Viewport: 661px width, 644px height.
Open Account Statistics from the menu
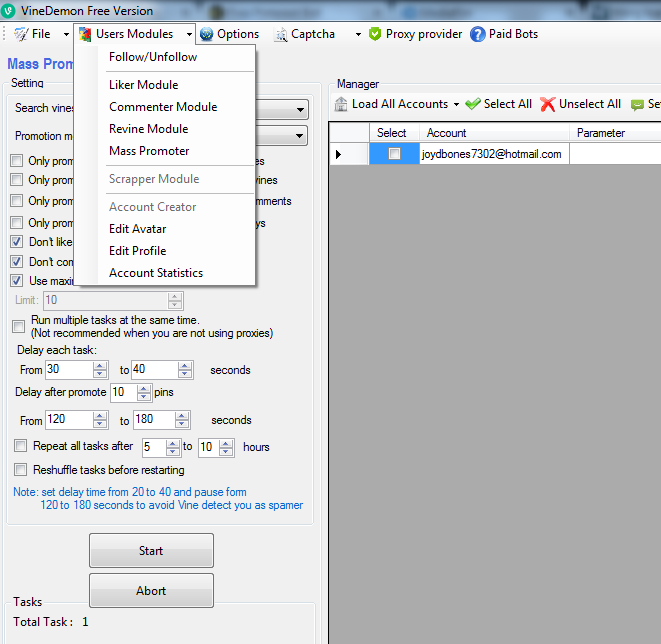pyautogui.click(x=156, y=273)
